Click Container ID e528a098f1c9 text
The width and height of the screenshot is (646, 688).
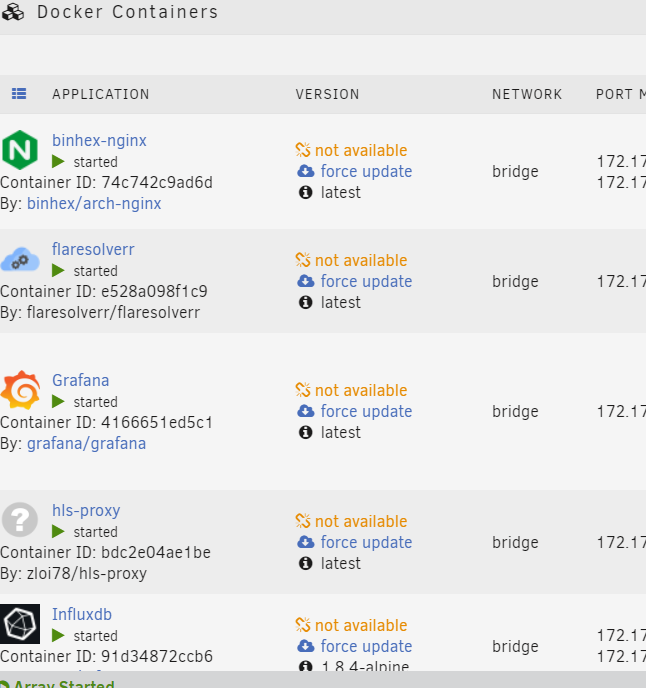104,291
